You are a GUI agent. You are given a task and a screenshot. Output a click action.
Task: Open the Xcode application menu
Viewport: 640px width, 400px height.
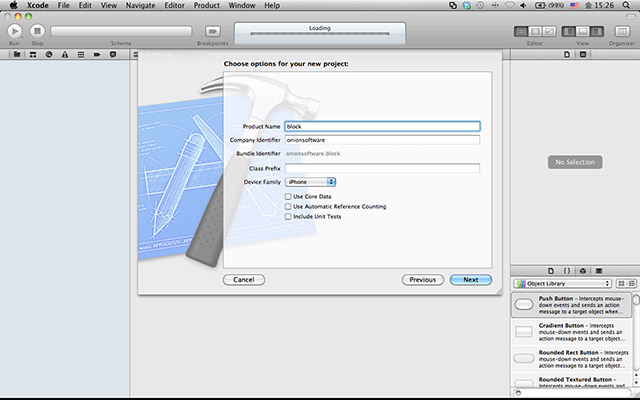pyautogui.click(x=38, y=5)
